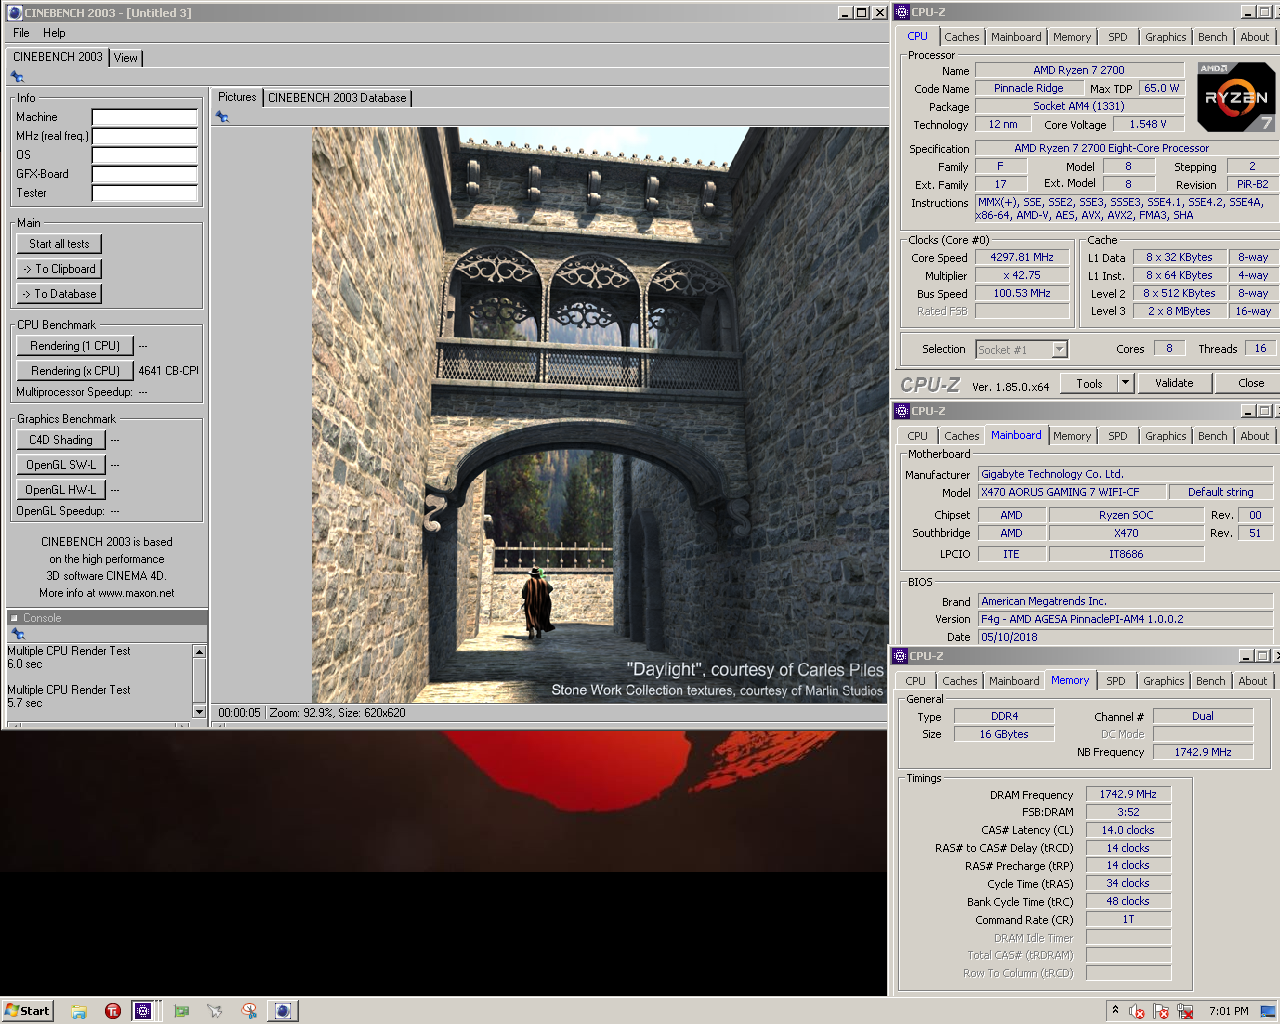Screen dimensions: 1280x1024
Task: Open the Graphics tab in the Mainboard CPU-Z window
Action: click(1166, 436)
